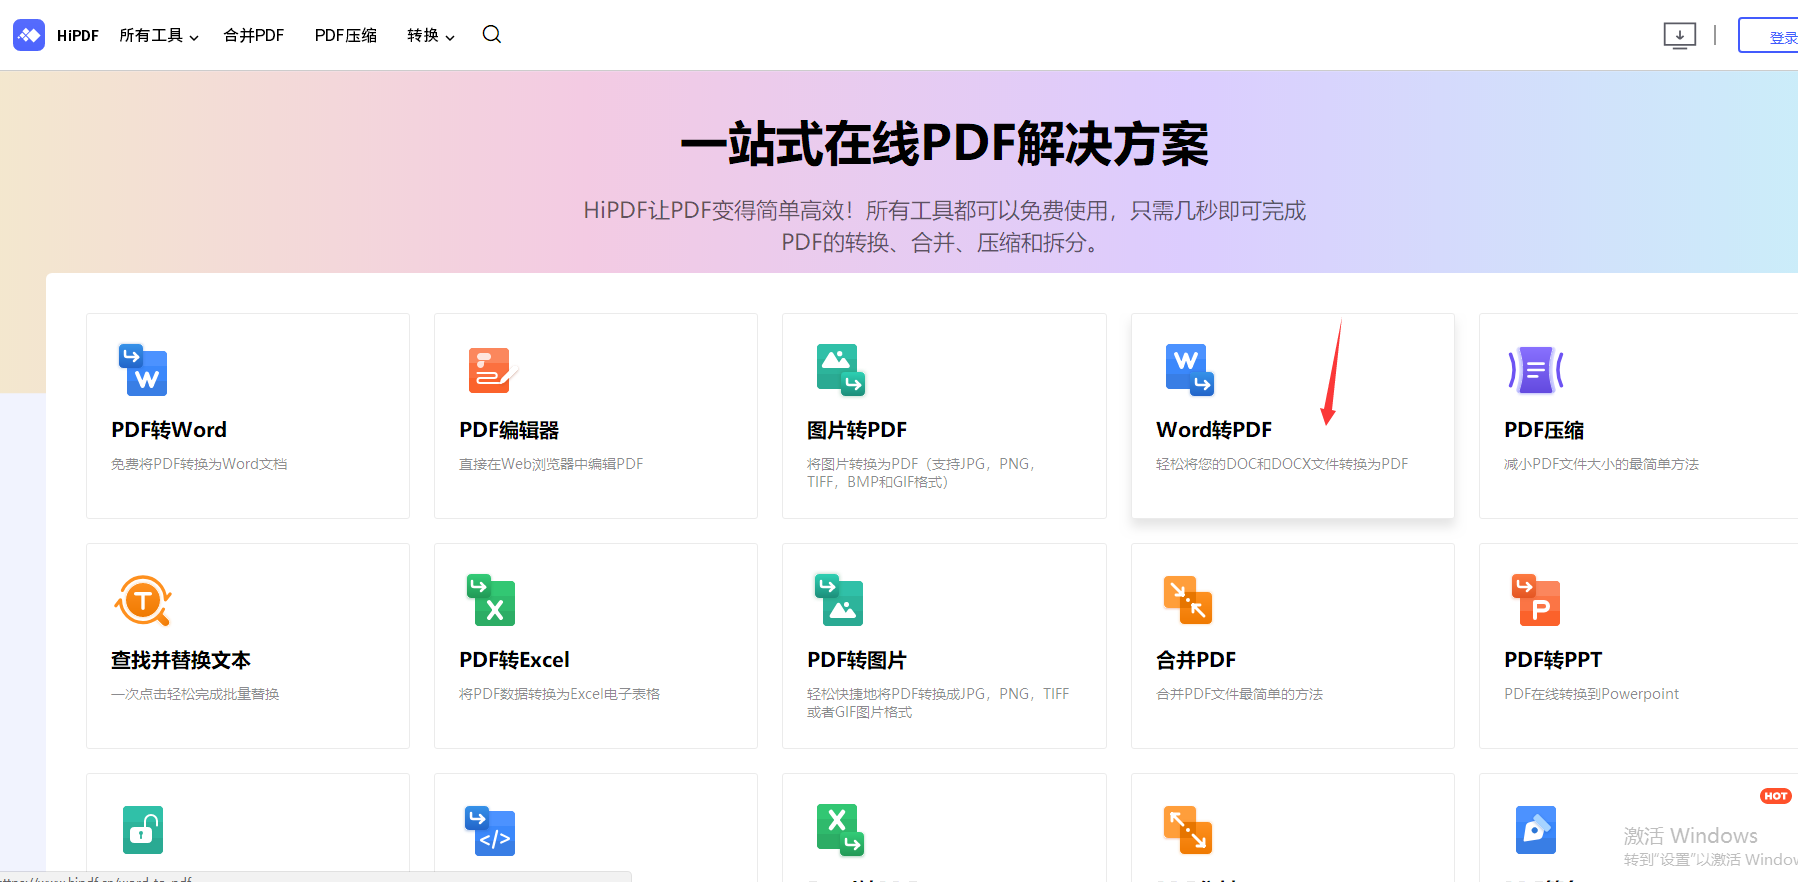The width and height of the screenshot is (1798, 882).
Task: Click the 图片转PDF description mentioning JPG, PNG
Action: coord(921,473)
